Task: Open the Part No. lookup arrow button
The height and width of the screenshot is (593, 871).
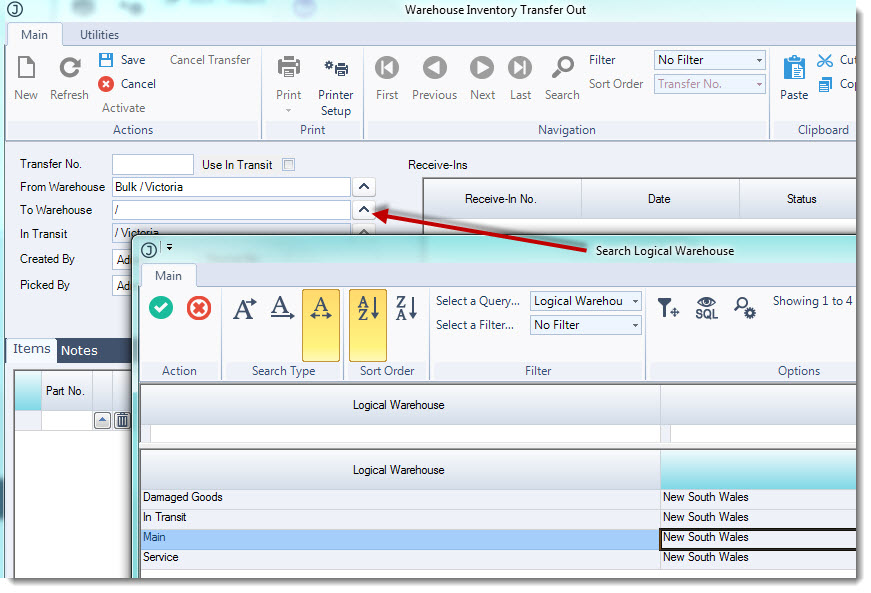Action: tap(102, 420)
